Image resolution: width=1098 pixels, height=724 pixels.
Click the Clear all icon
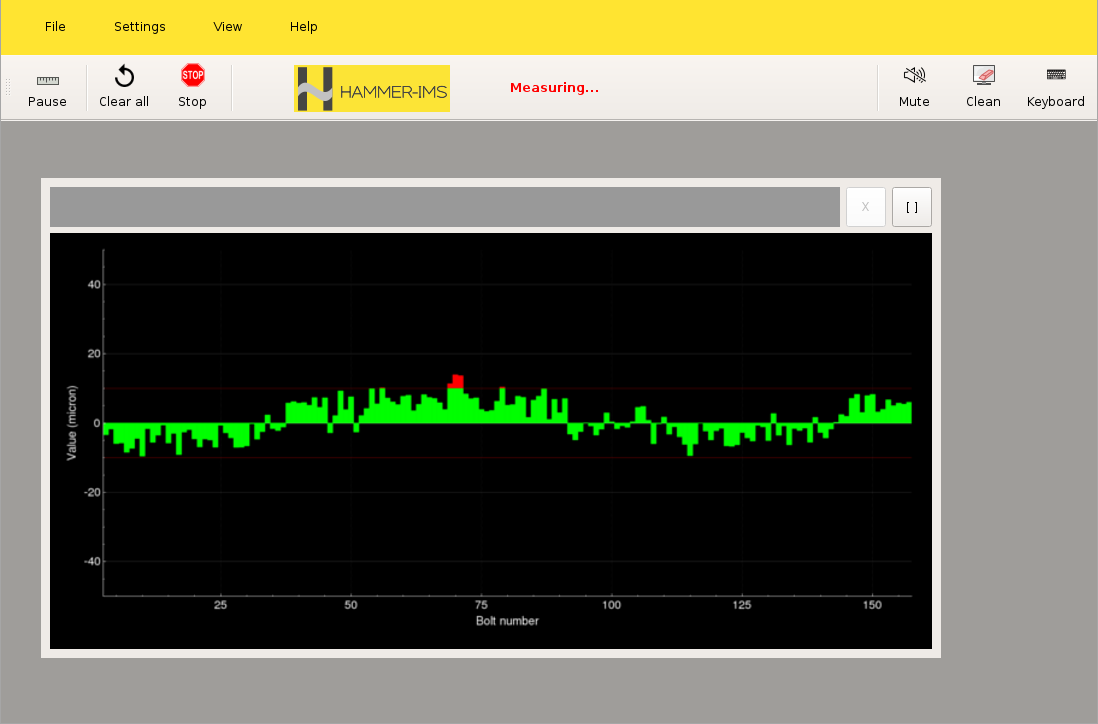pyautogui.click(x=124, y=78)
